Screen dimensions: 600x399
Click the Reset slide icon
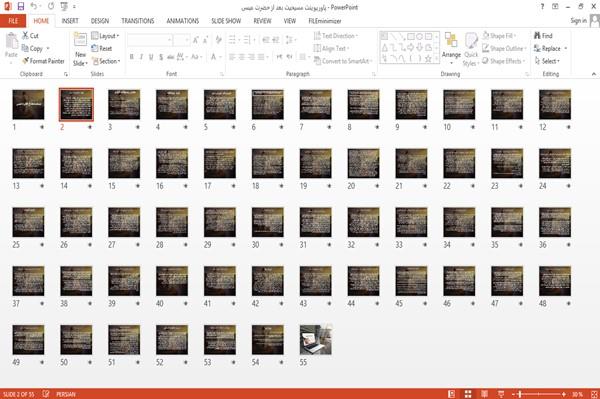coord(95,48)
